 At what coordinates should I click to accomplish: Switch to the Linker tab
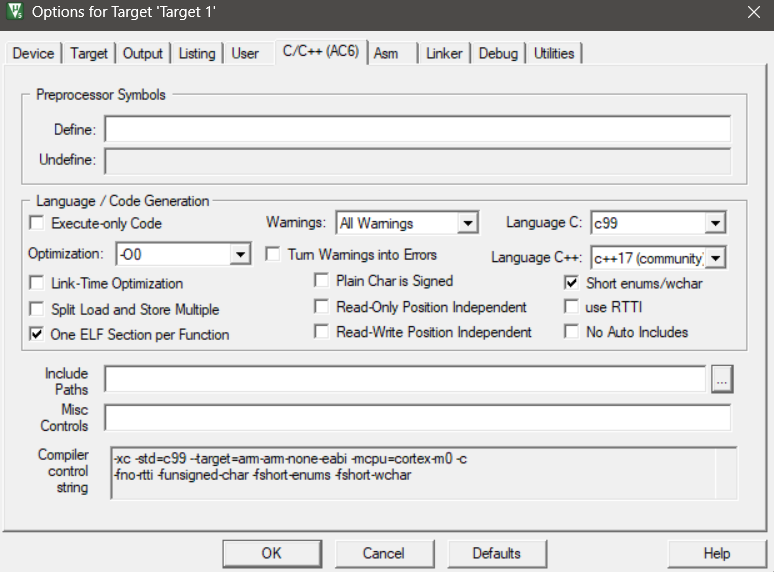click(444, 53)
